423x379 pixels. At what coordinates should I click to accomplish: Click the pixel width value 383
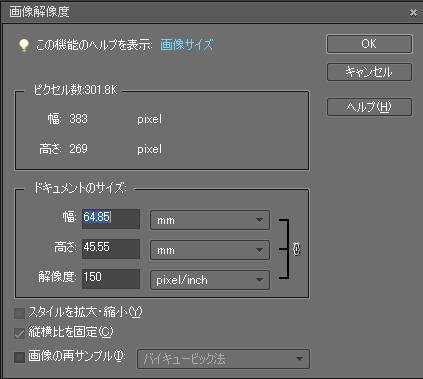78,119
